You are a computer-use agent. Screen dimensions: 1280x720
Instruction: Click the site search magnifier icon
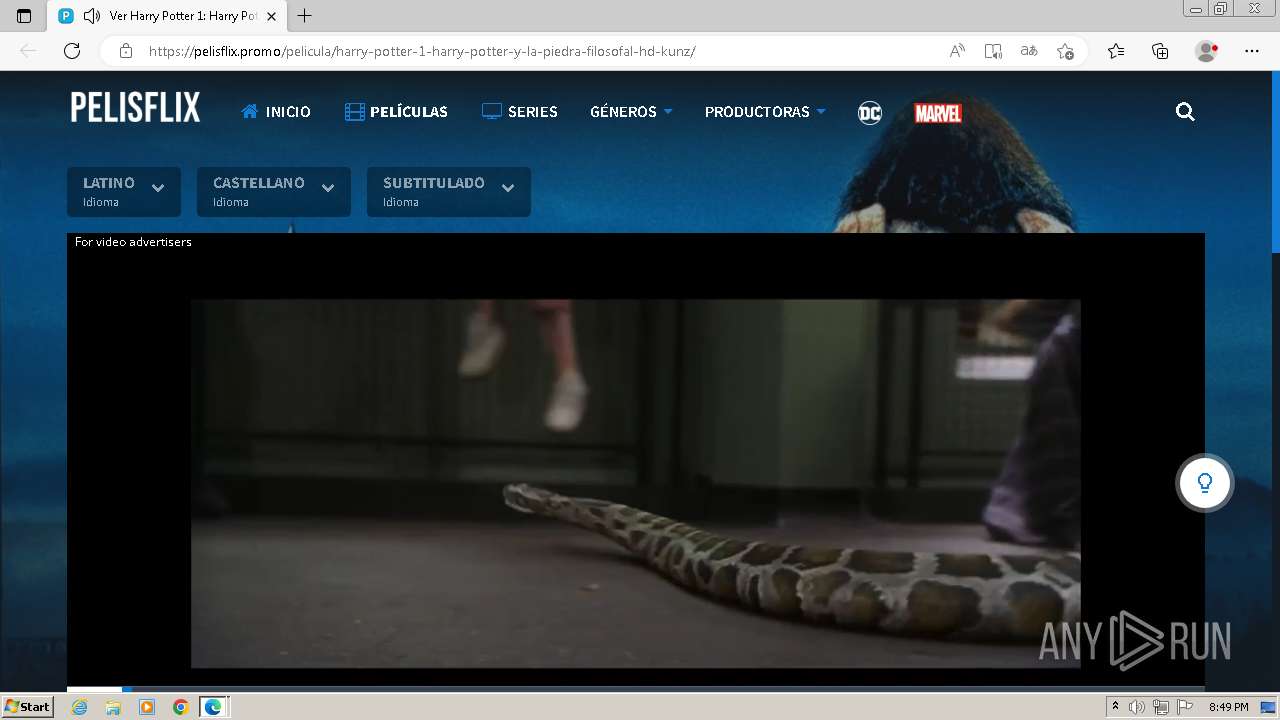click(1185, 112)
